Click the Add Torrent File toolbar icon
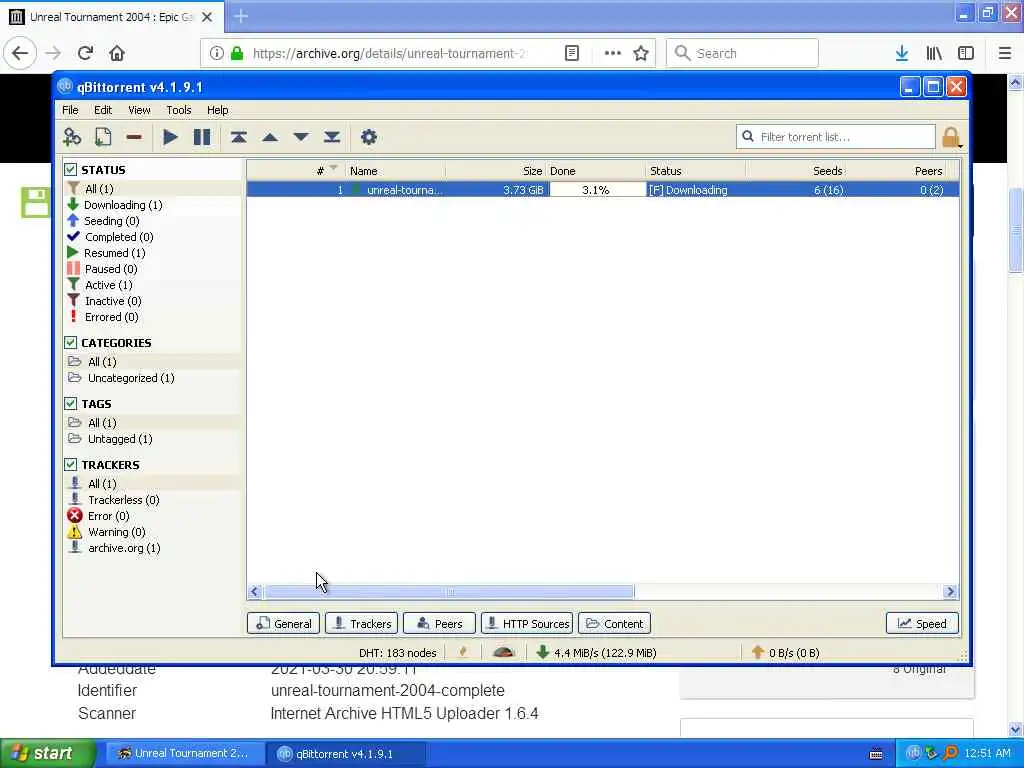The height and width of the screenshot is (768, 1024). click(103, 137)
